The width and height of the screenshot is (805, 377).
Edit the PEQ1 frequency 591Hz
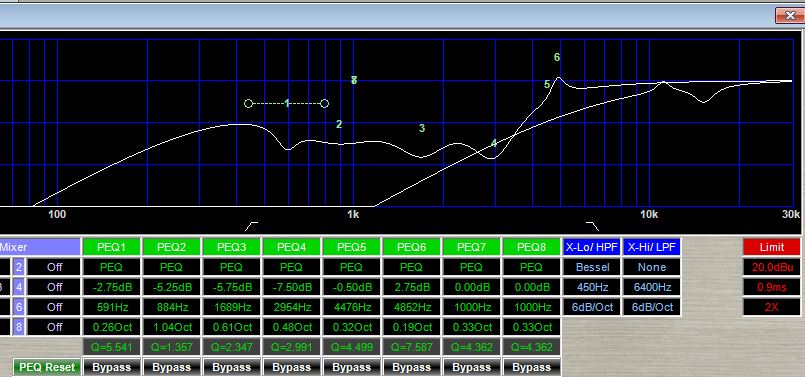tap(111, 307)
